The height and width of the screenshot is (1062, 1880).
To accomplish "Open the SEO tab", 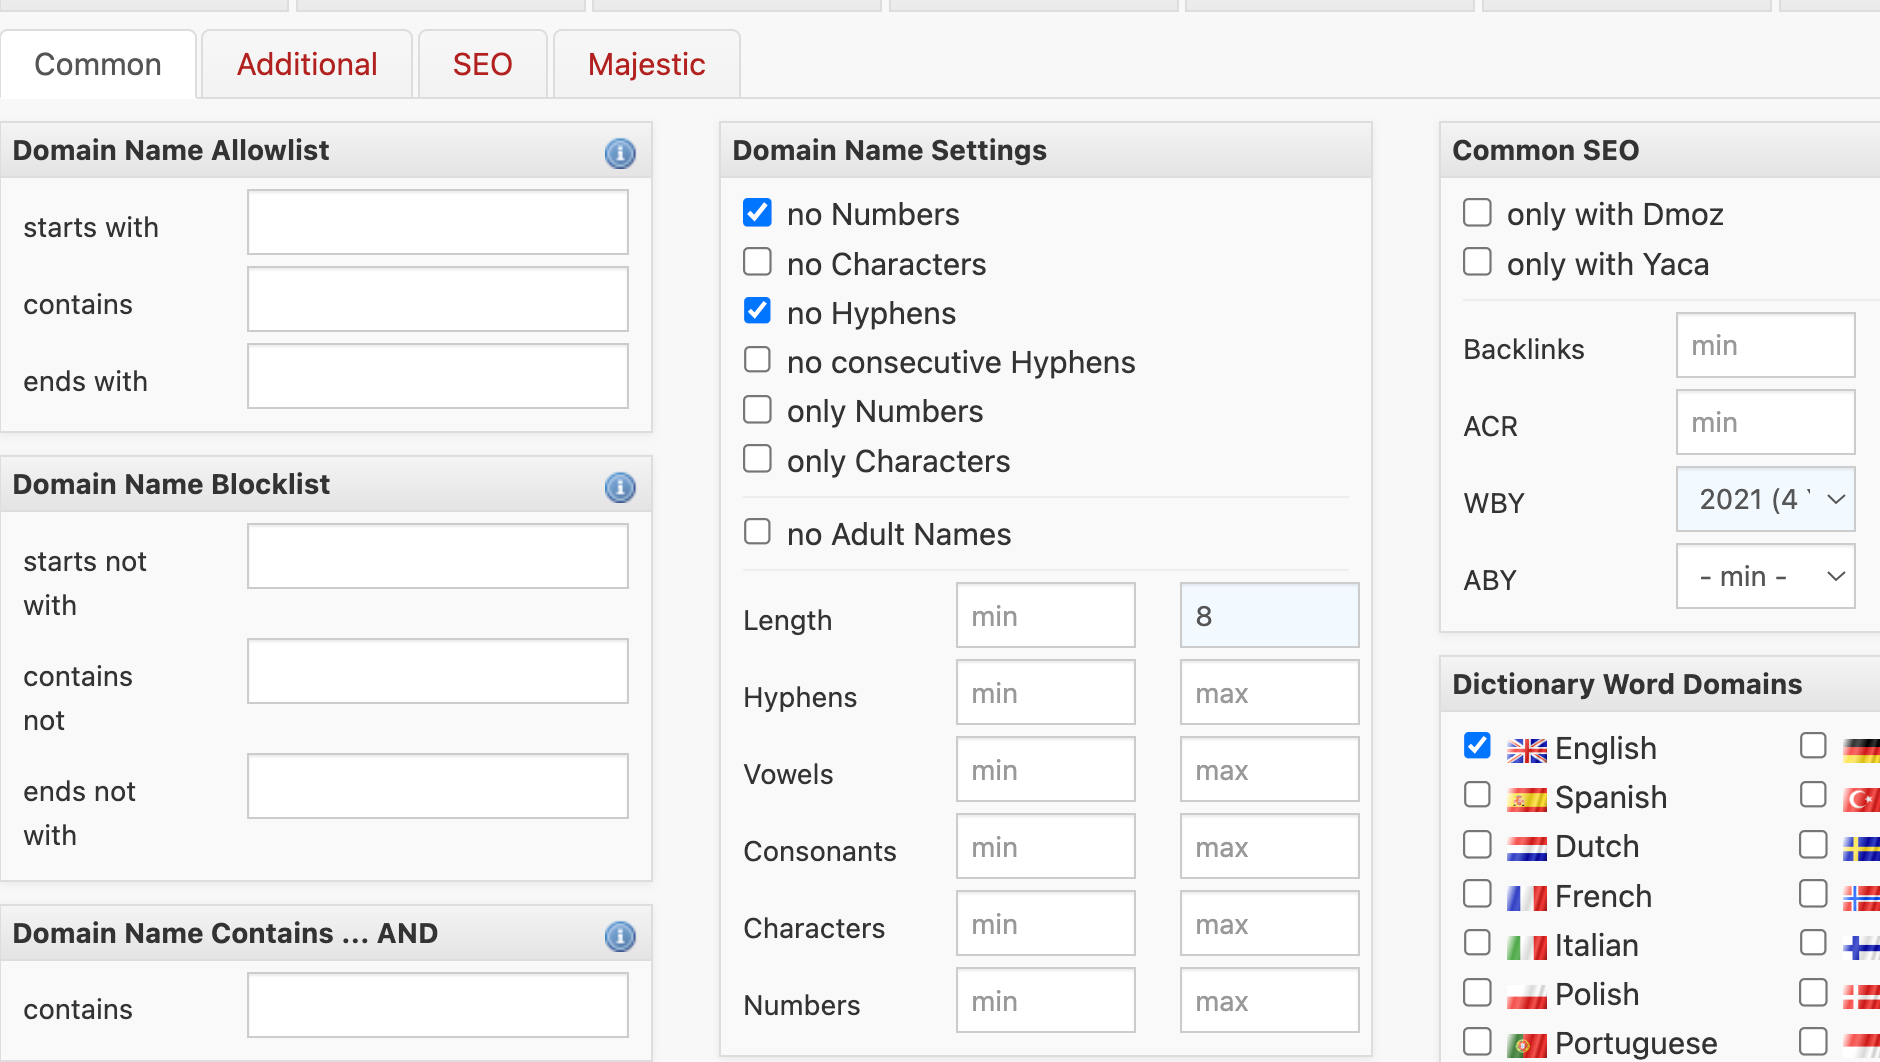I will (482, 64).
